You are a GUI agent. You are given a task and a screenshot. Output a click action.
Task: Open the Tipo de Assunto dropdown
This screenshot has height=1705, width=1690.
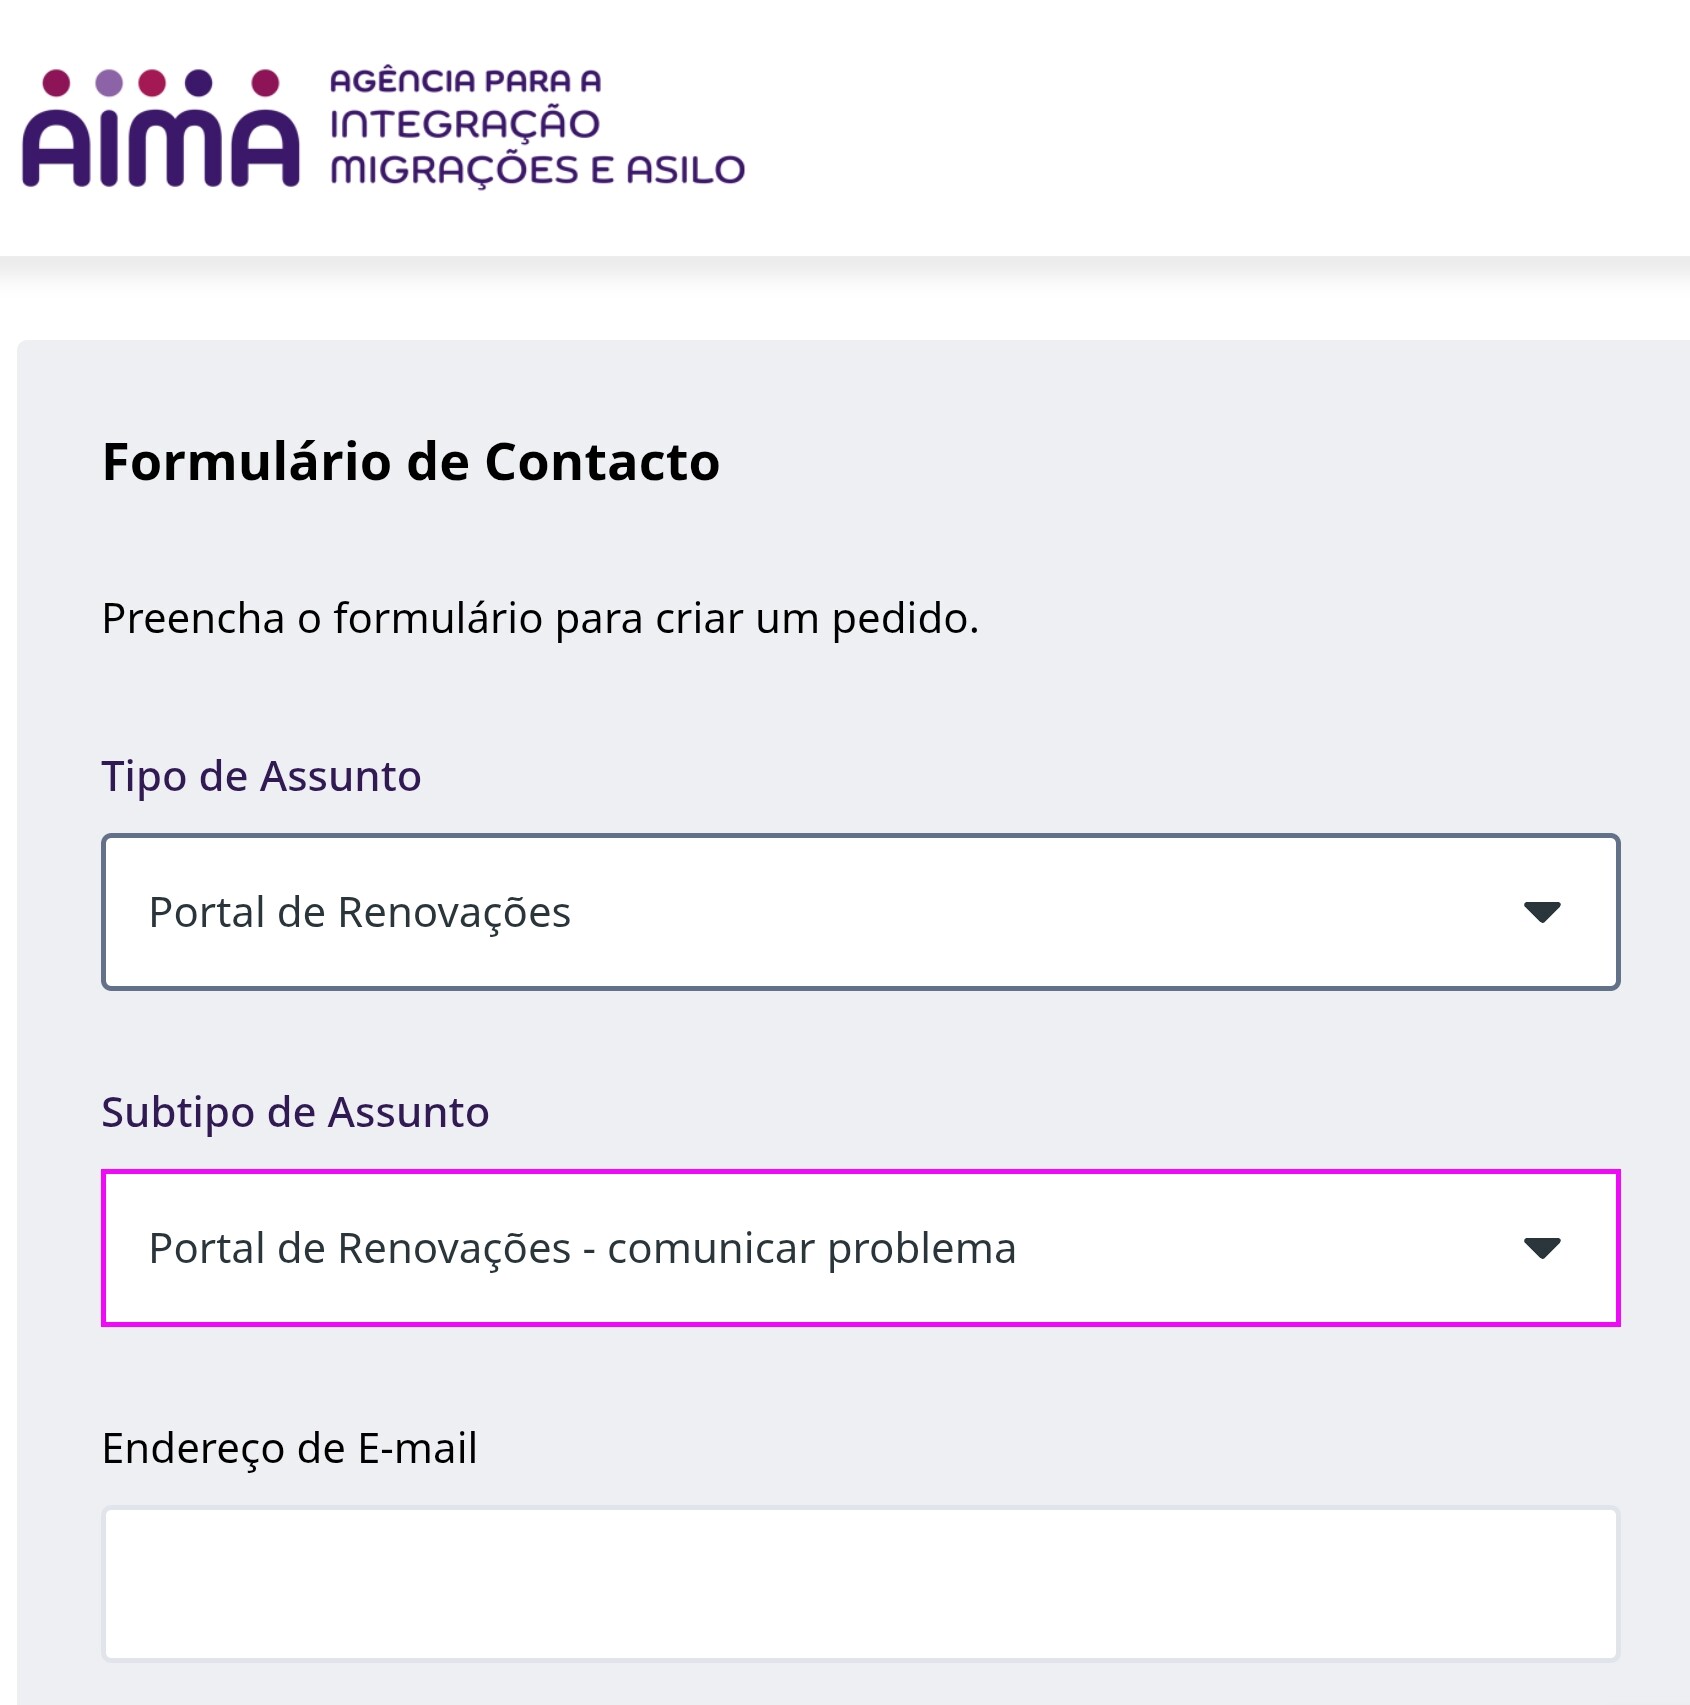click(x=860, y=912)
